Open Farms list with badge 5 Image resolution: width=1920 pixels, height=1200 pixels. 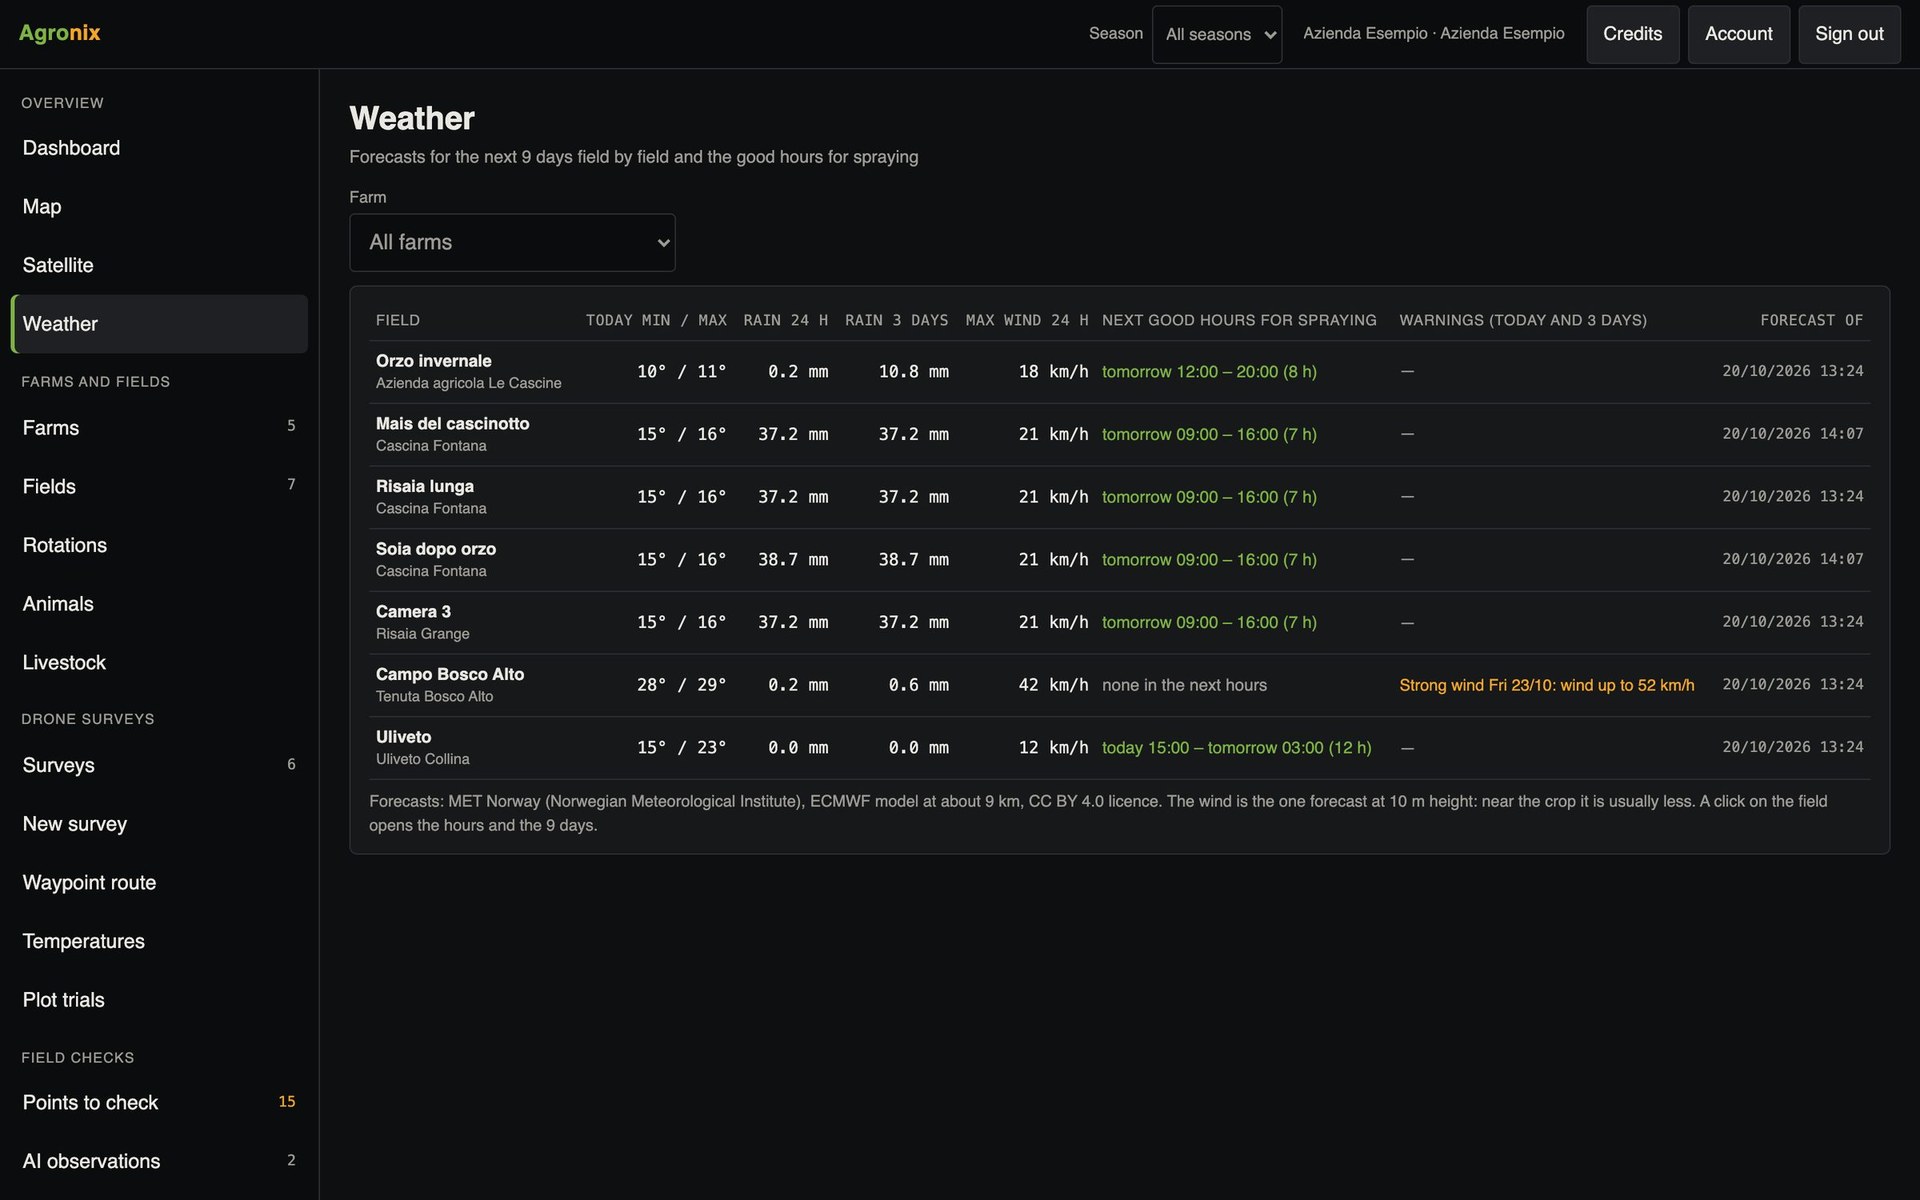[x=159, y=428]
